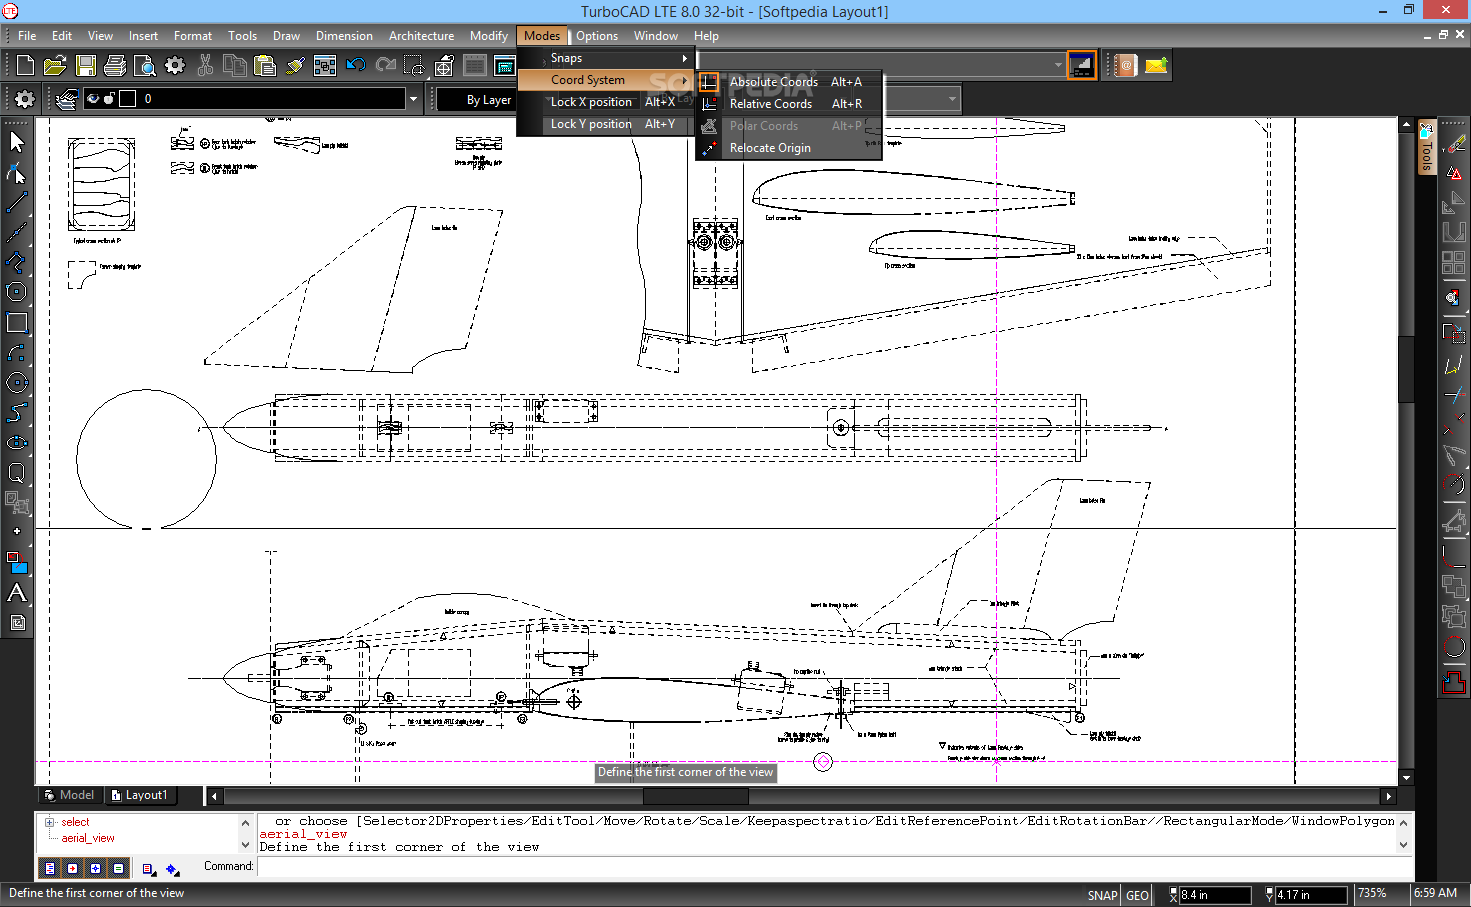Toggle Absolute Coords mode
The width and height of the screenshot is (1471, 907).
789,82
